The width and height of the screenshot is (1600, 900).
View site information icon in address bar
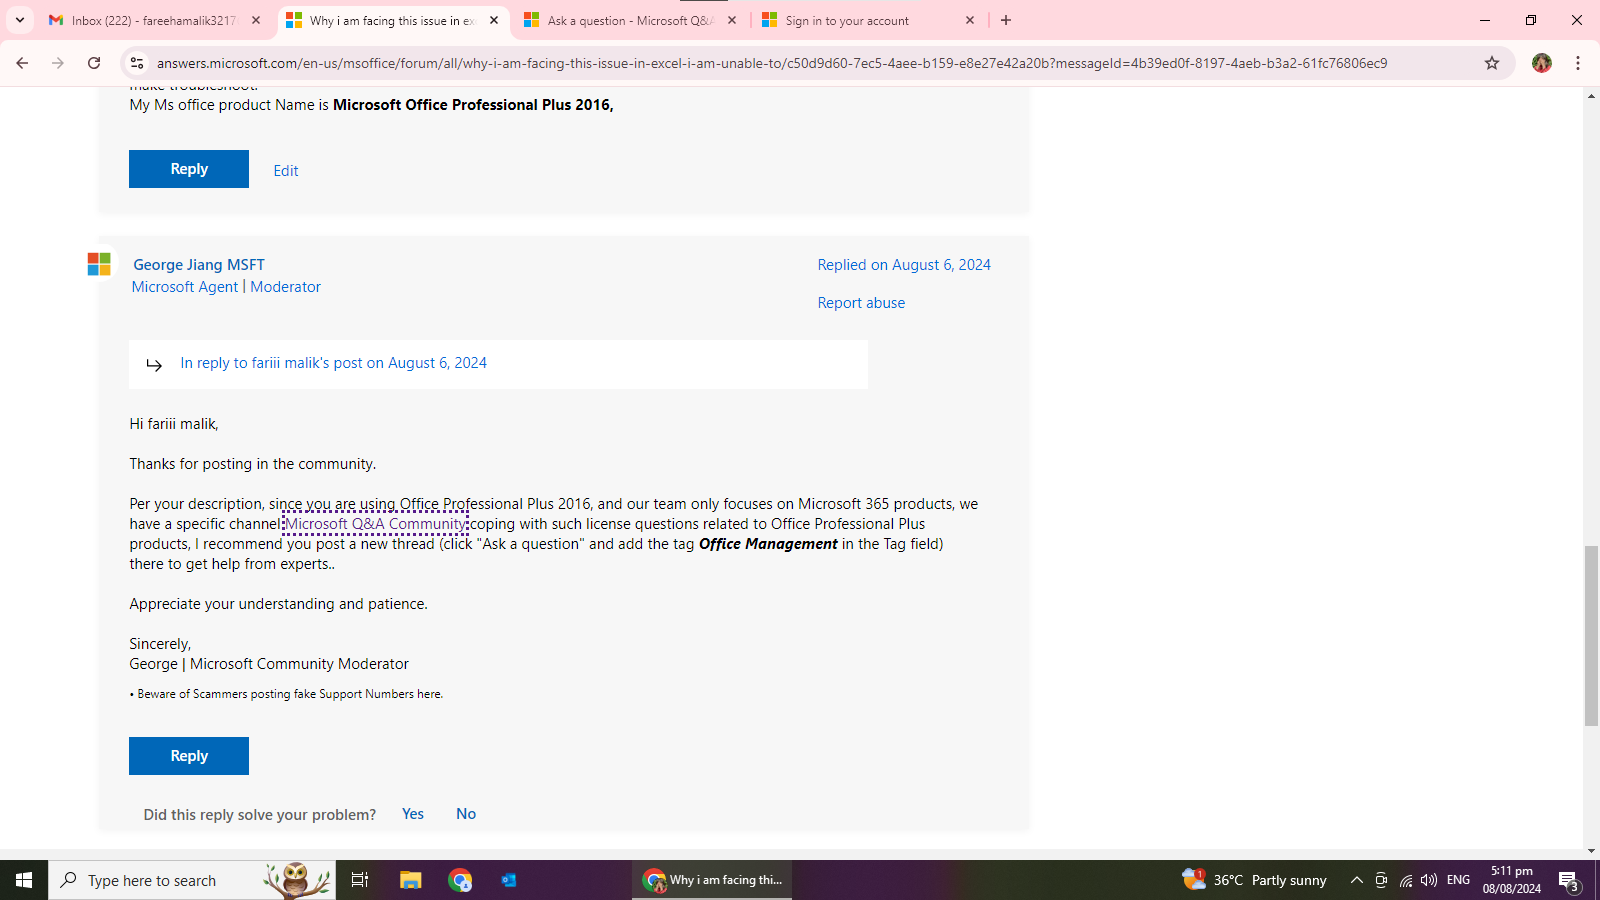137,63
